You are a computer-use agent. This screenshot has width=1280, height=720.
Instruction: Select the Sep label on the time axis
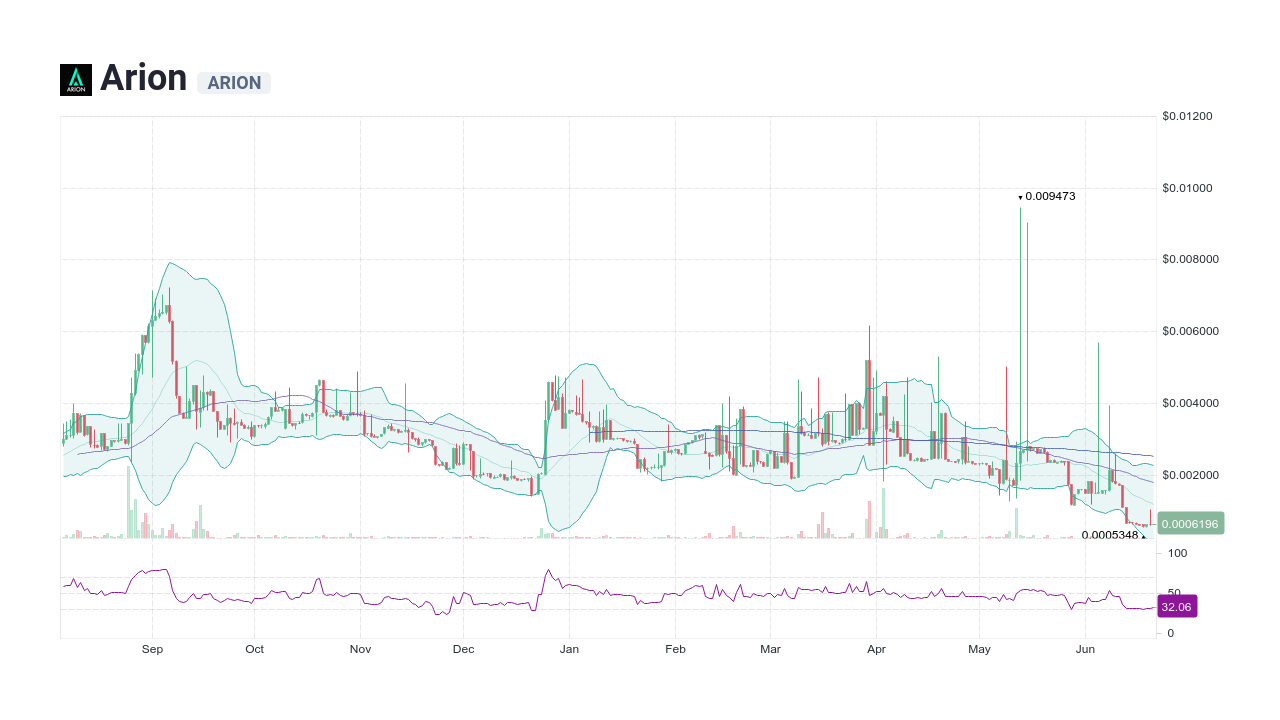pyautogui.click(x=152, y=649)
